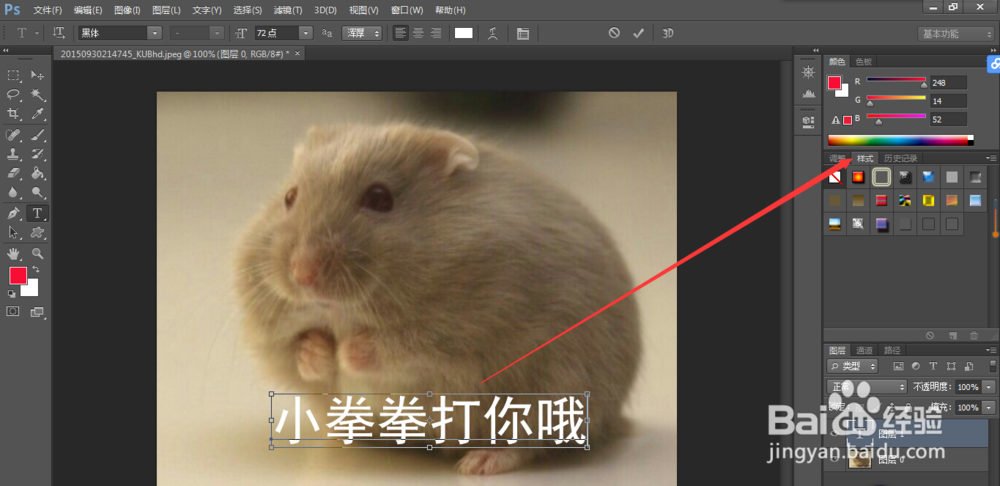Open blend mode dropdown 正常
This screenshot has width=1000, height=486.
866,387
